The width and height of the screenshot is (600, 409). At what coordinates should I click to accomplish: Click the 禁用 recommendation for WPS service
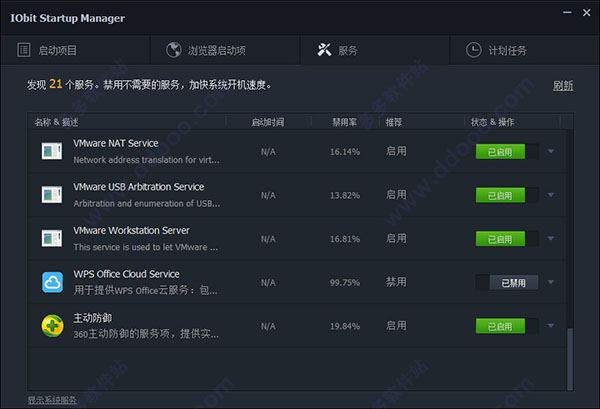pyautogui.click(x=396, y=282)
